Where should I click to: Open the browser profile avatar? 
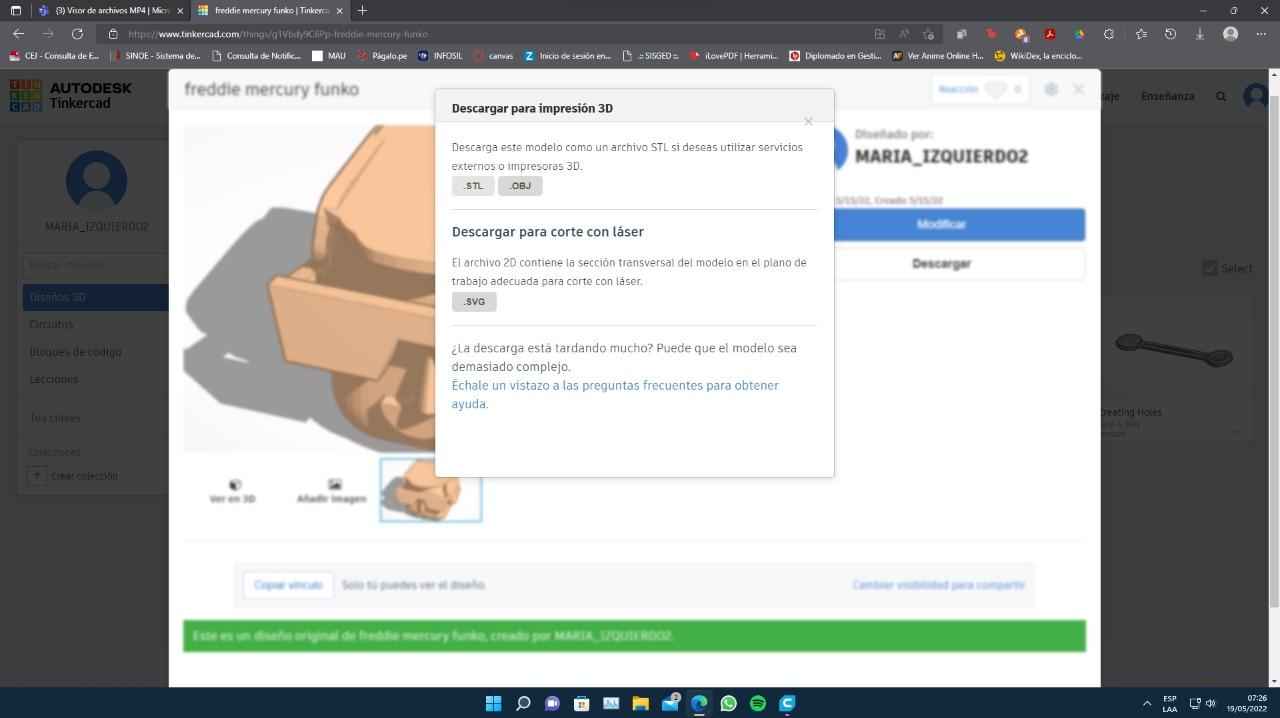1231,33
